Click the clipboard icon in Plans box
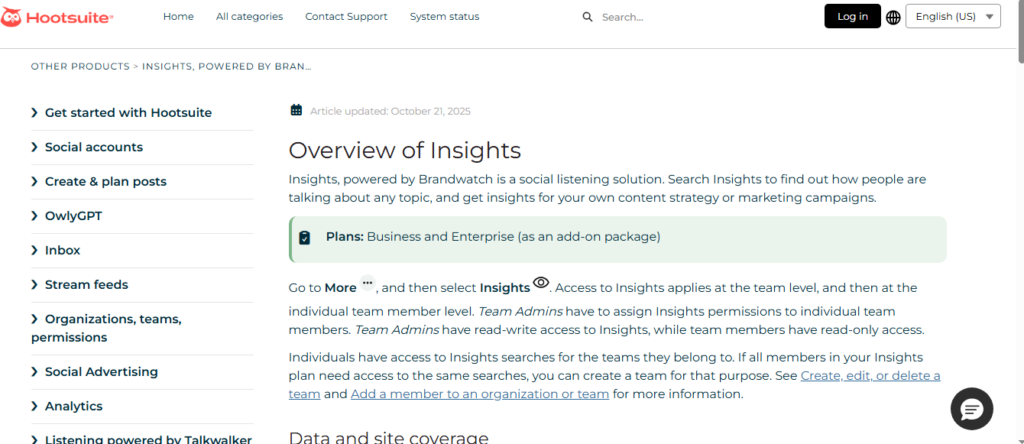The height and width of the screenshot is (444, 1024). [x=304, y=238]
